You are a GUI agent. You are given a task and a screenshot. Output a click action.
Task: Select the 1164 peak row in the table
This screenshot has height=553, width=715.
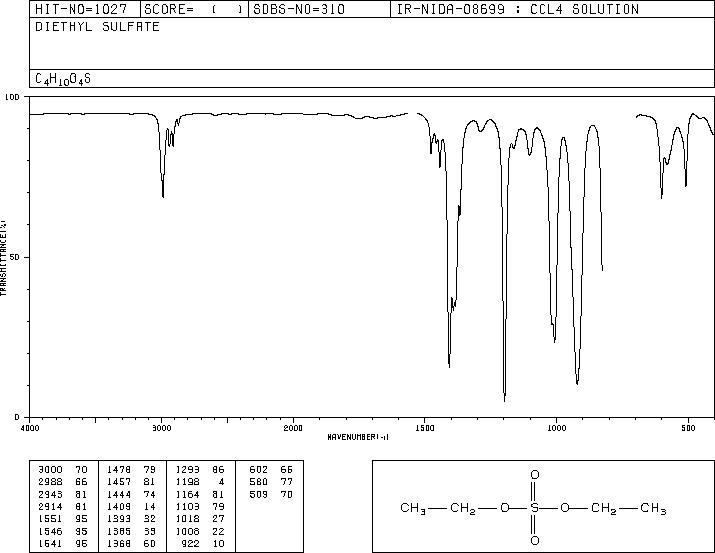200,494
